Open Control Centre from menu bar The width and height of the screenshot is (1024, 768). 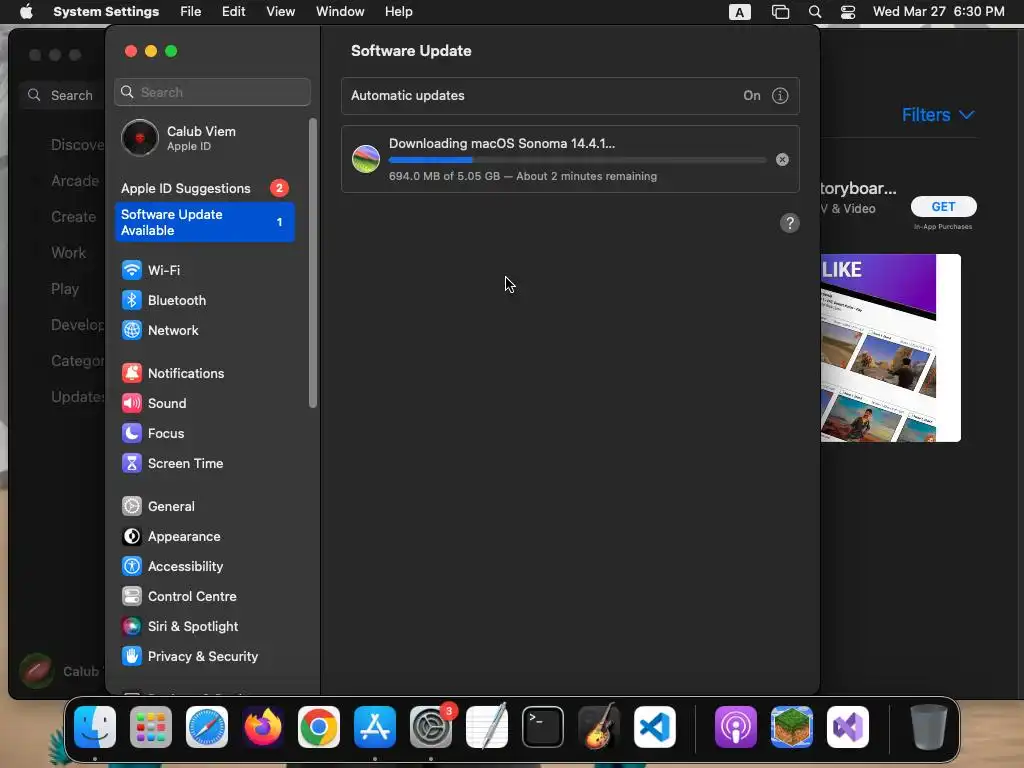point(848,12)
